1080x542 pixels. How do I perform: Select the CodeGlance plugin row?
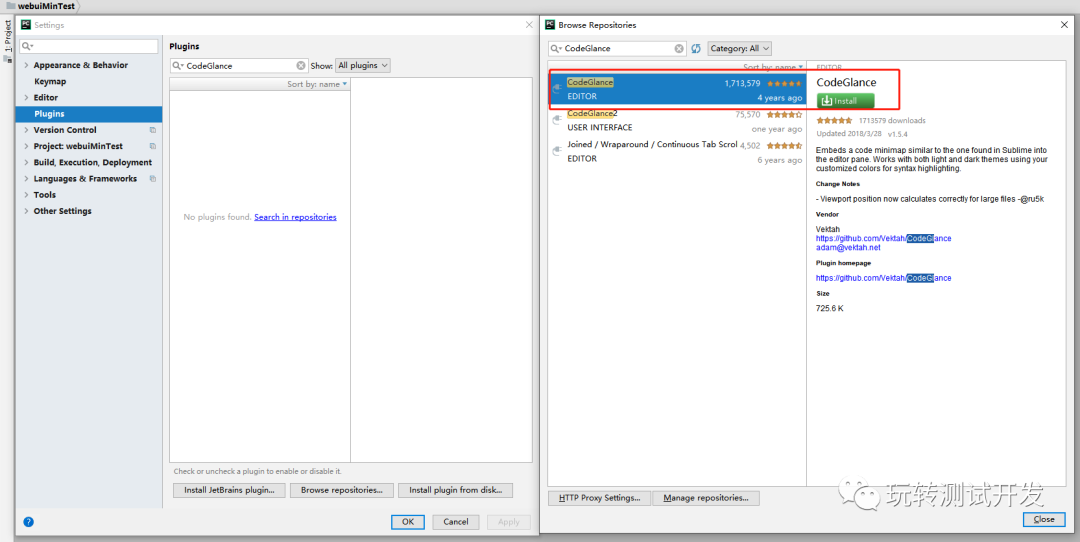coord(676,90)
